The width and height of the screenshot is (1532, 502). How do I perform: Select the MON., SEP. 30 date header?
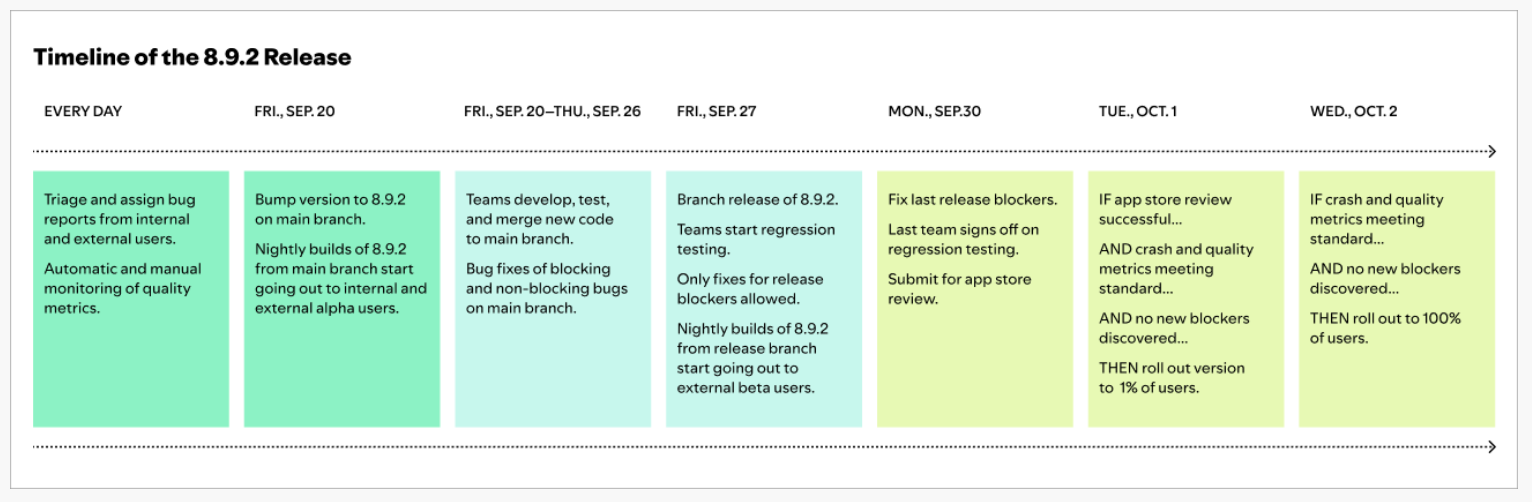934,111
